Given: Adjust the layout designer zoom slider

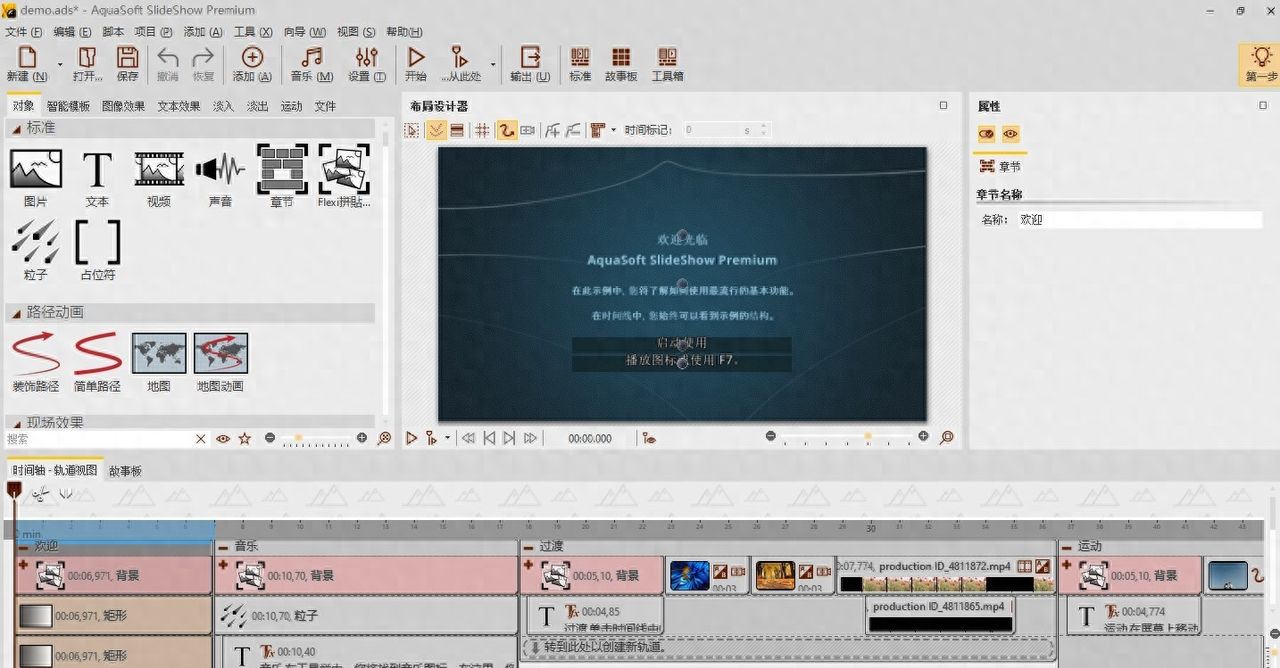Looking at the screenshot, I should (x=847, y=437).
